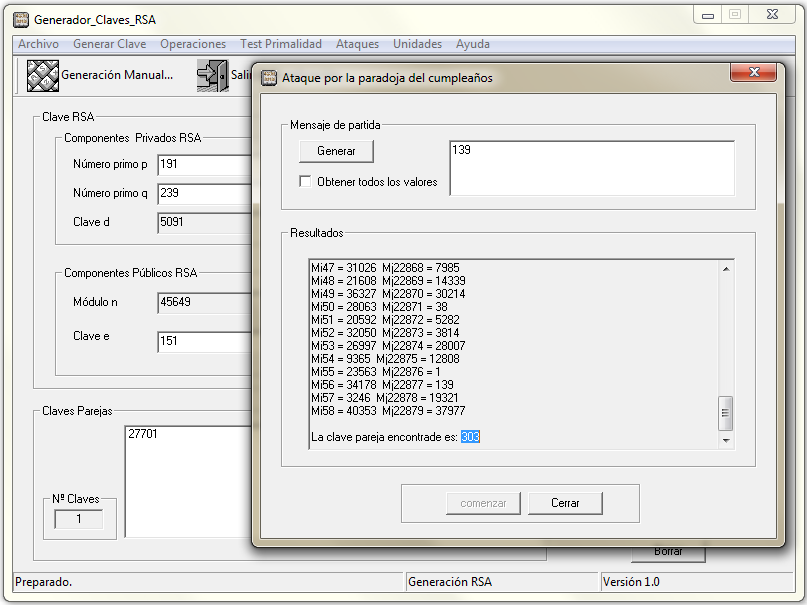Open the Unidades menu
This screenshot has height=605, width=807.
[x=417, y=44]
